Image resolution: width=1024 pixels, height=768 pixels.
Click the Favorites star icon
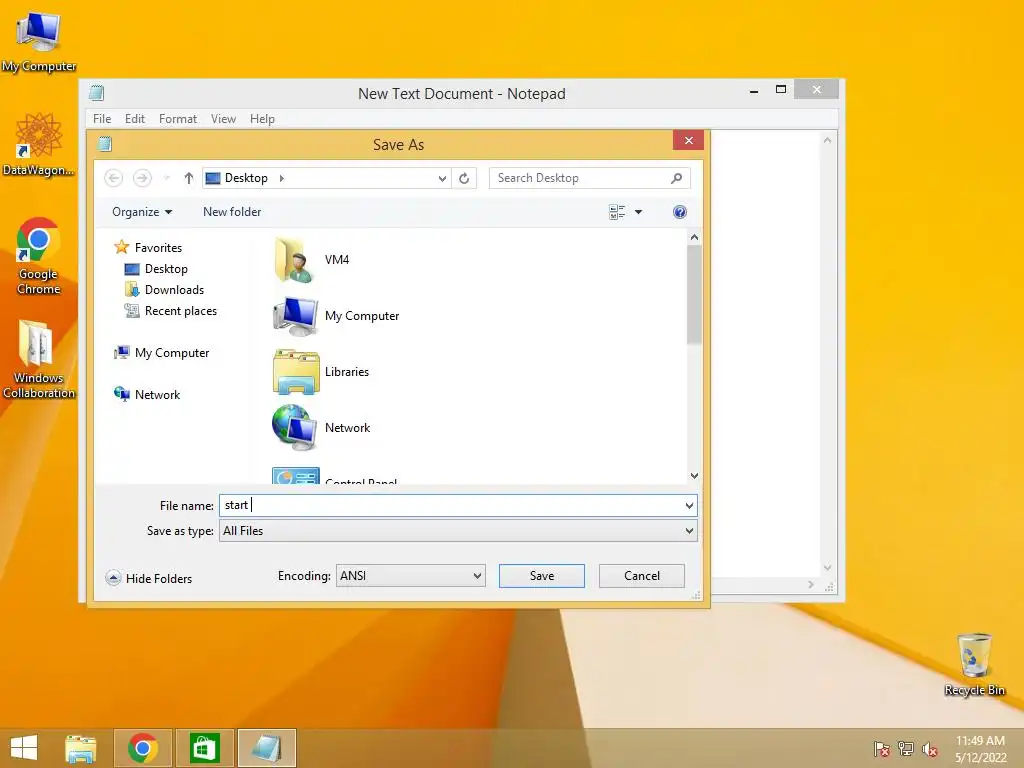pyautogui.click(x=121, y=247)
